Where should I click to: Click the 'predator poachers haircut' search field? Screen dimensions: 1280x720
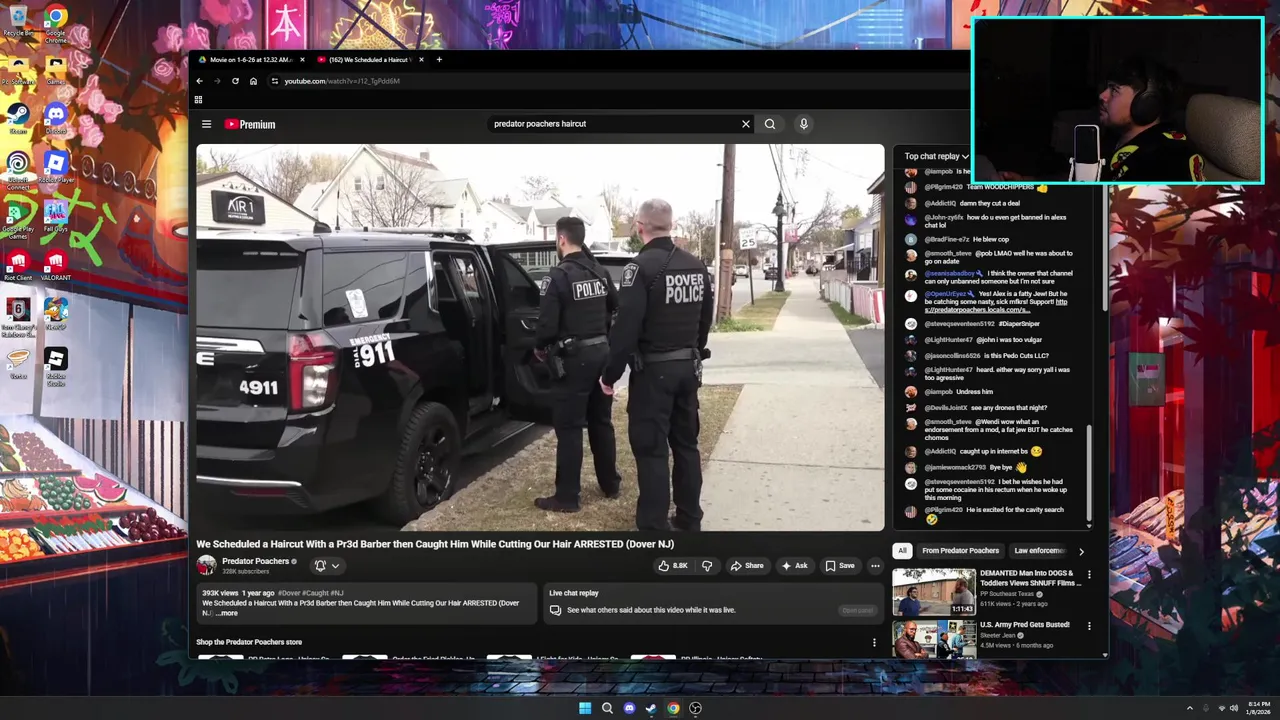[612, 124]
